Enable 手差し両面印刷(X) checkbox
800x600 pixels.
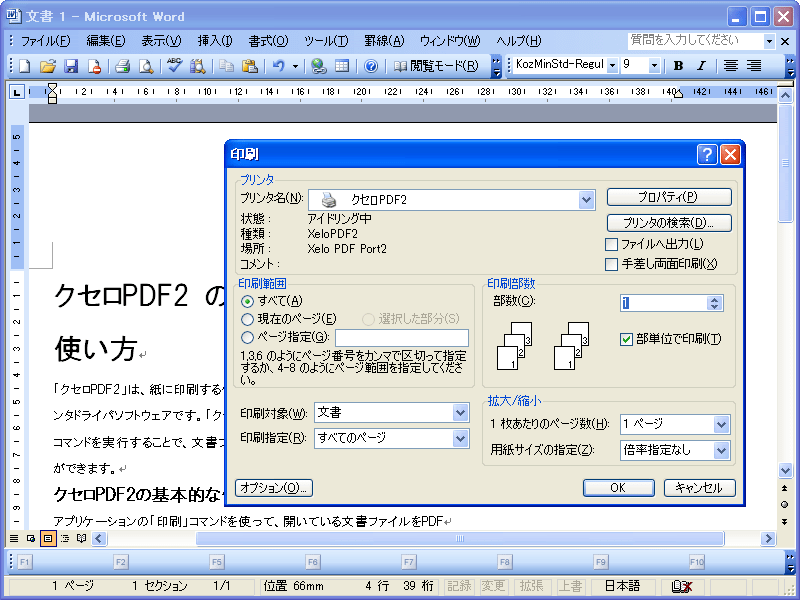(x=611, y=264)
